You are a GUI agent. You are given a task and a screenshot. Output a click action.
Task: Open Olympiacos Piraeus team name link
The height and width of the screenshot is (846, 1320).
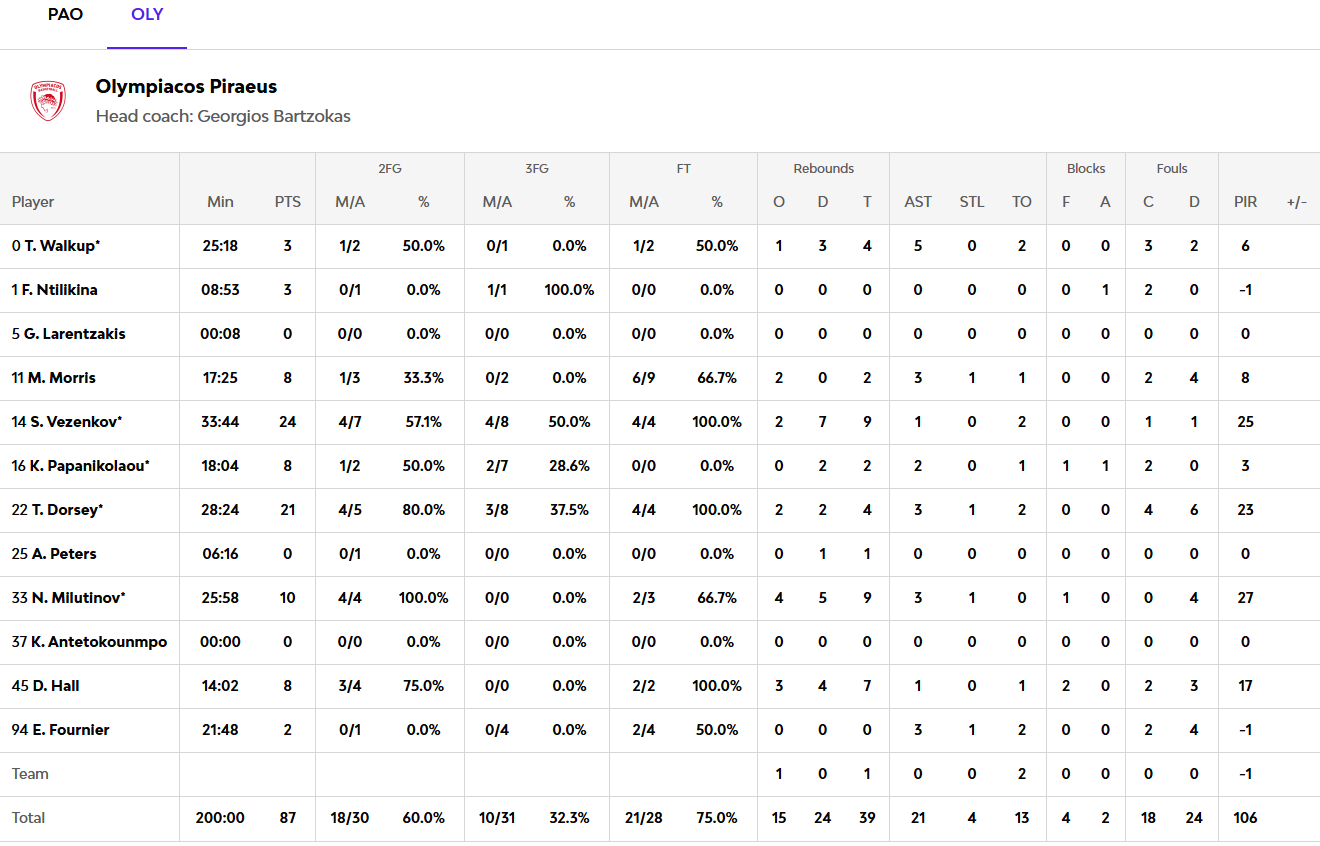[x=186, y=87]
